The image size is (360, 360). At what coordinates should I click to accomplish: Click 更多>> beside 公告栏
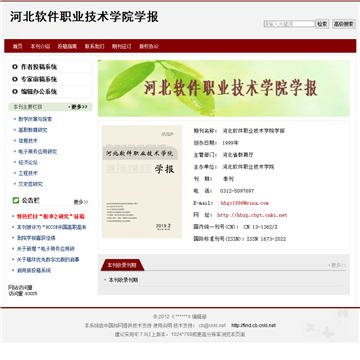point(81,202)
